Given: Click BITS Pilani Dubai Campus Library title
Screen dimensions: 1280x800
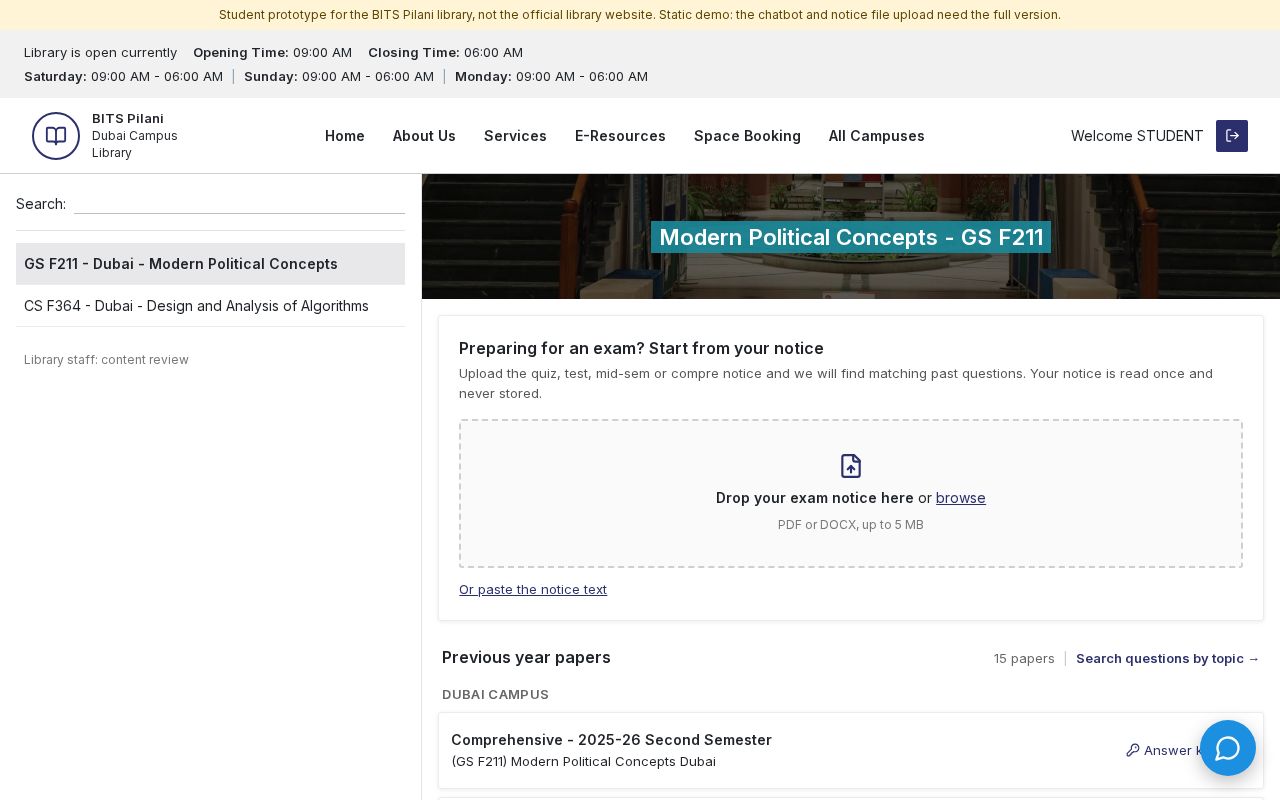Looking at the screenshot, I should tap(135, 136).
